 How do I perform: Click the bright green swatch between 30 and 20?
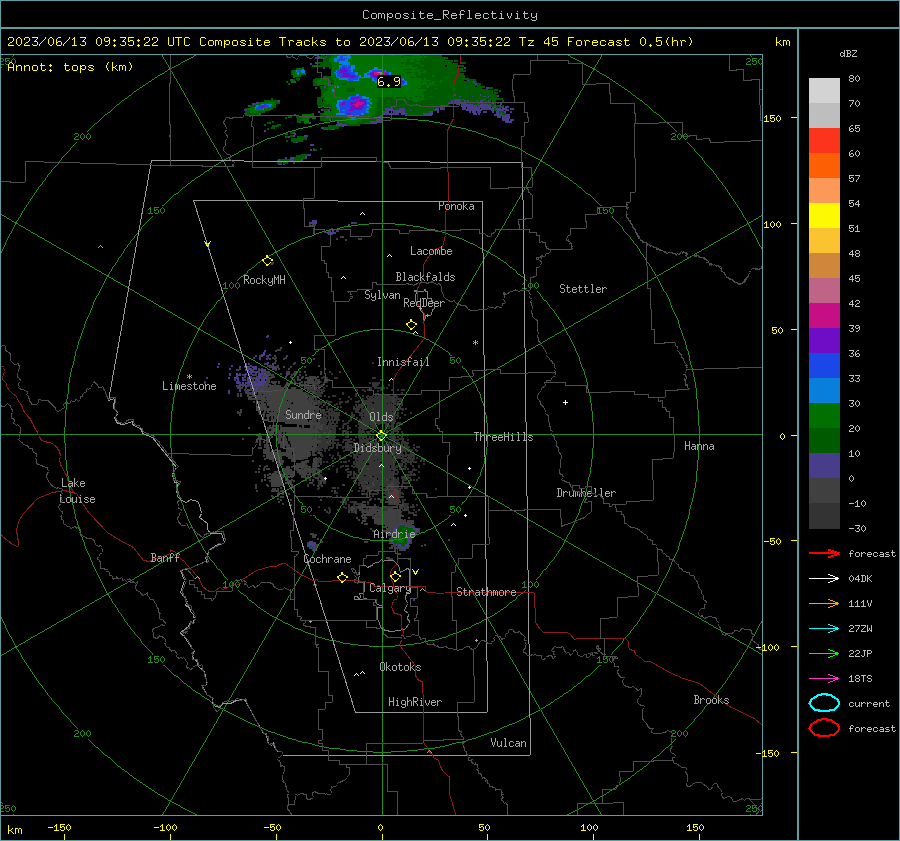(824, 415)
